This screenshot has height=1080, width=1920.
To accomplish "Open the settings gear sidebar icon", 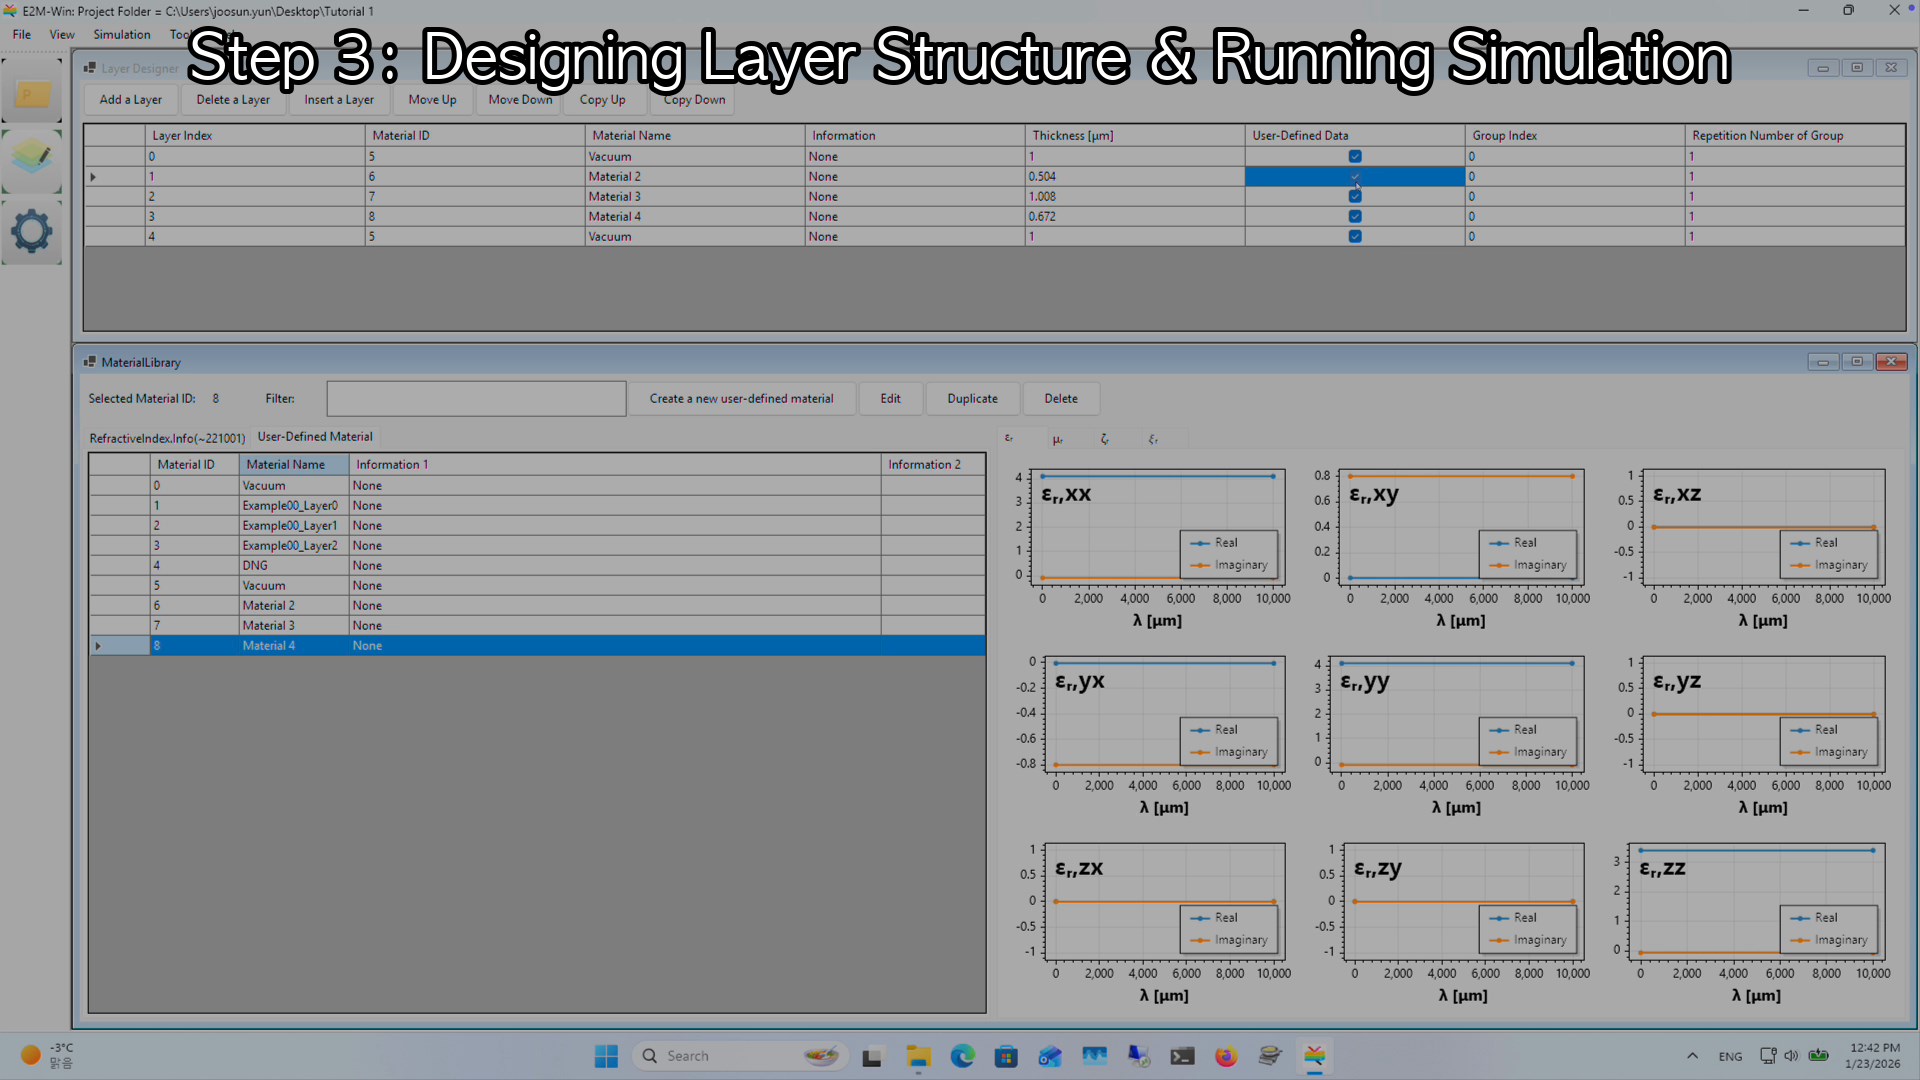I will [32, 231].
